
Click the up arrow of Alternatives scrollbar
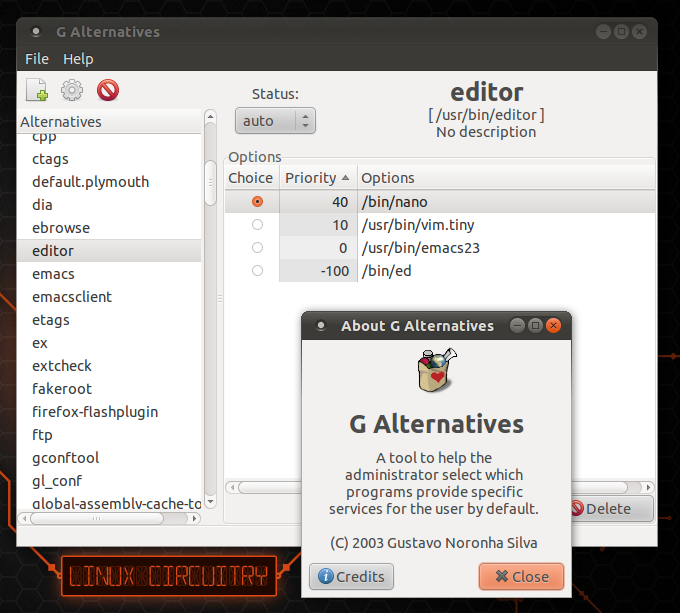[x=210, y=116]
